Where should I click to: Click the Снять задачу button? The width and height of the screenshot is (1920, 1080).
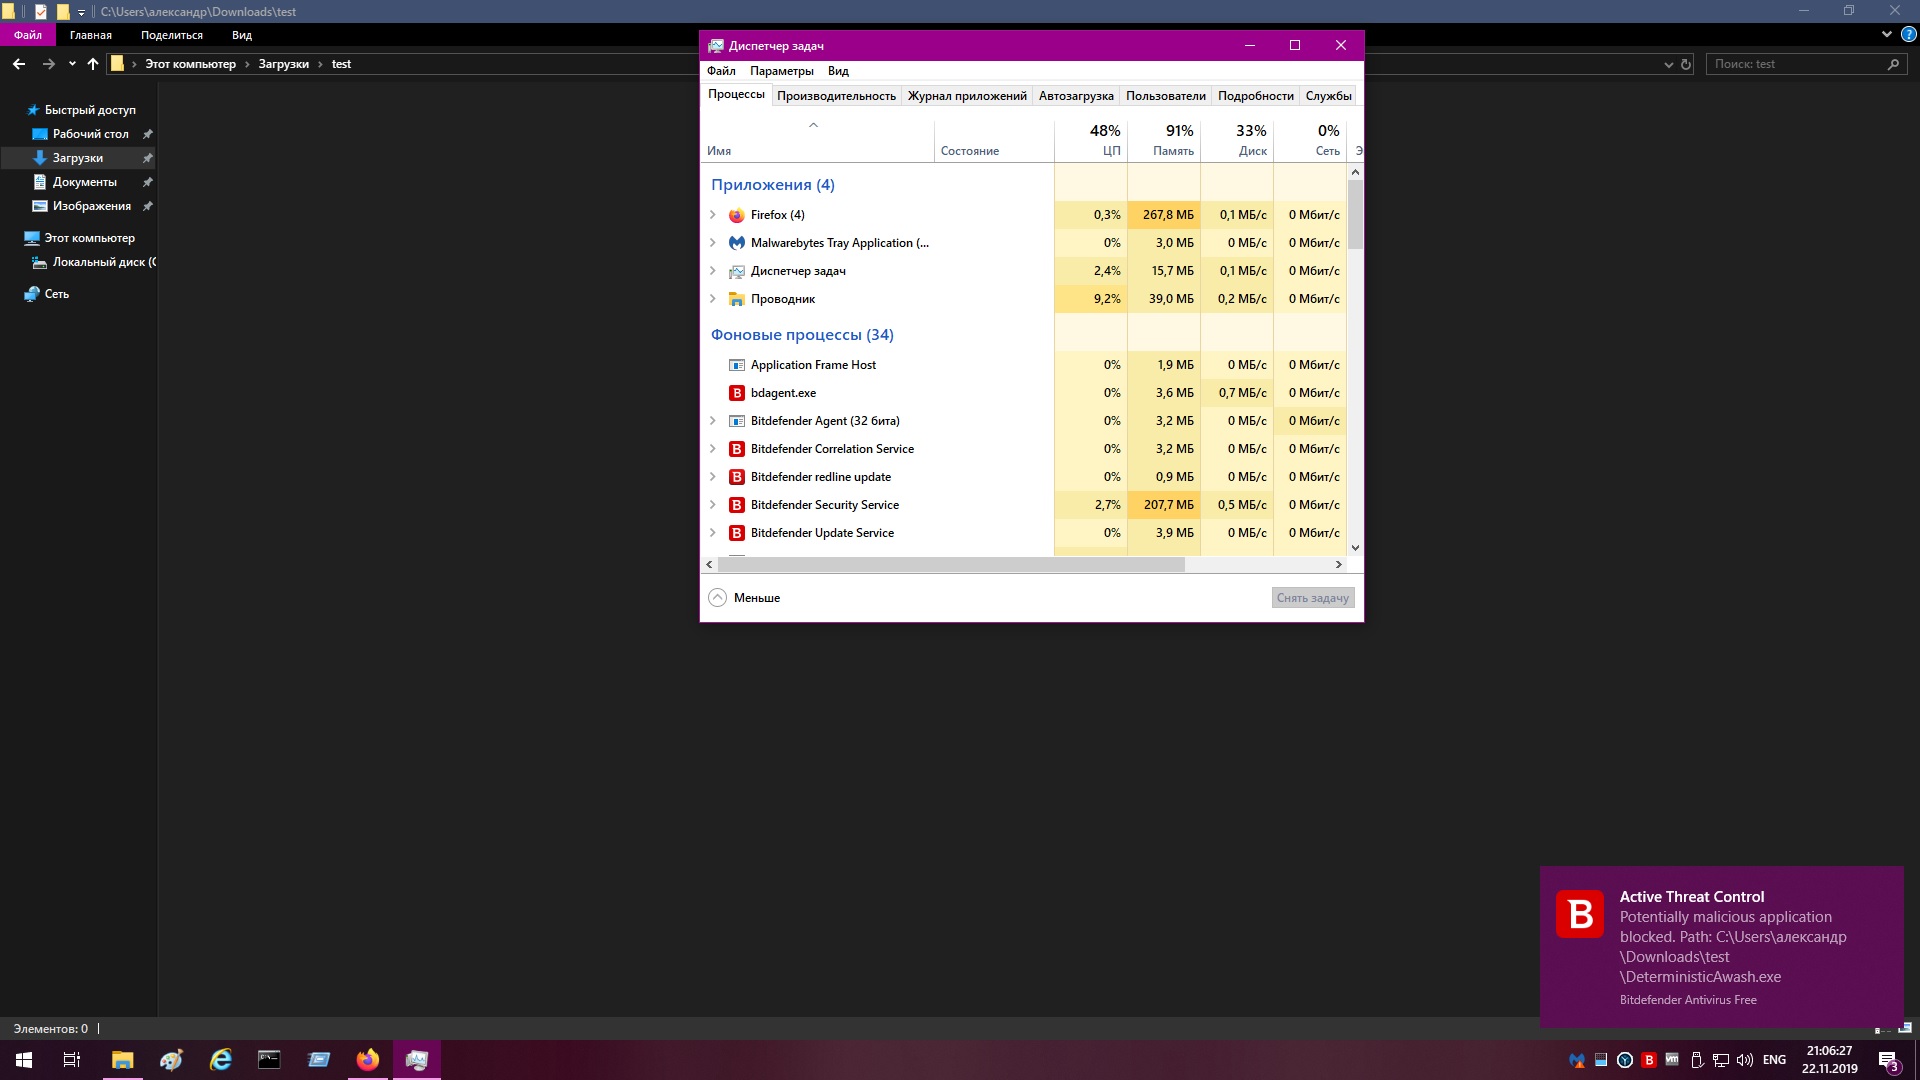[x=1312, y=598]
